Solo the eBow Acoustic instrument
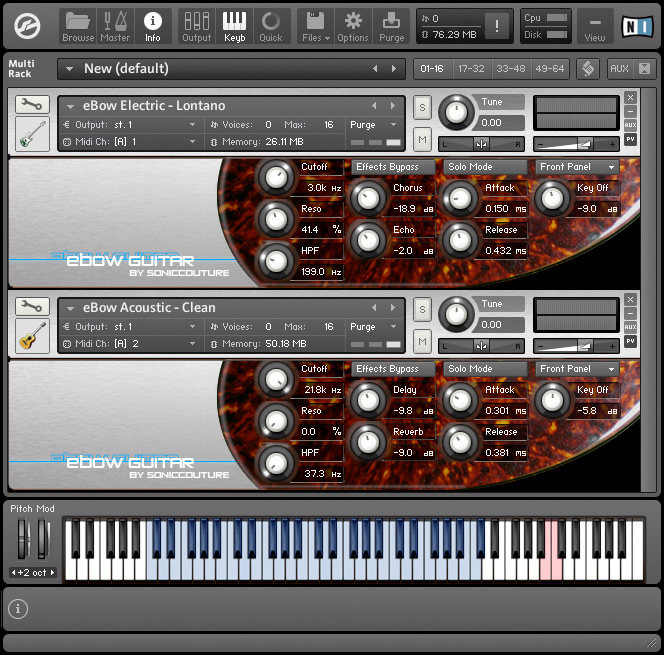The image size is (664, 655). coord(422,310)
